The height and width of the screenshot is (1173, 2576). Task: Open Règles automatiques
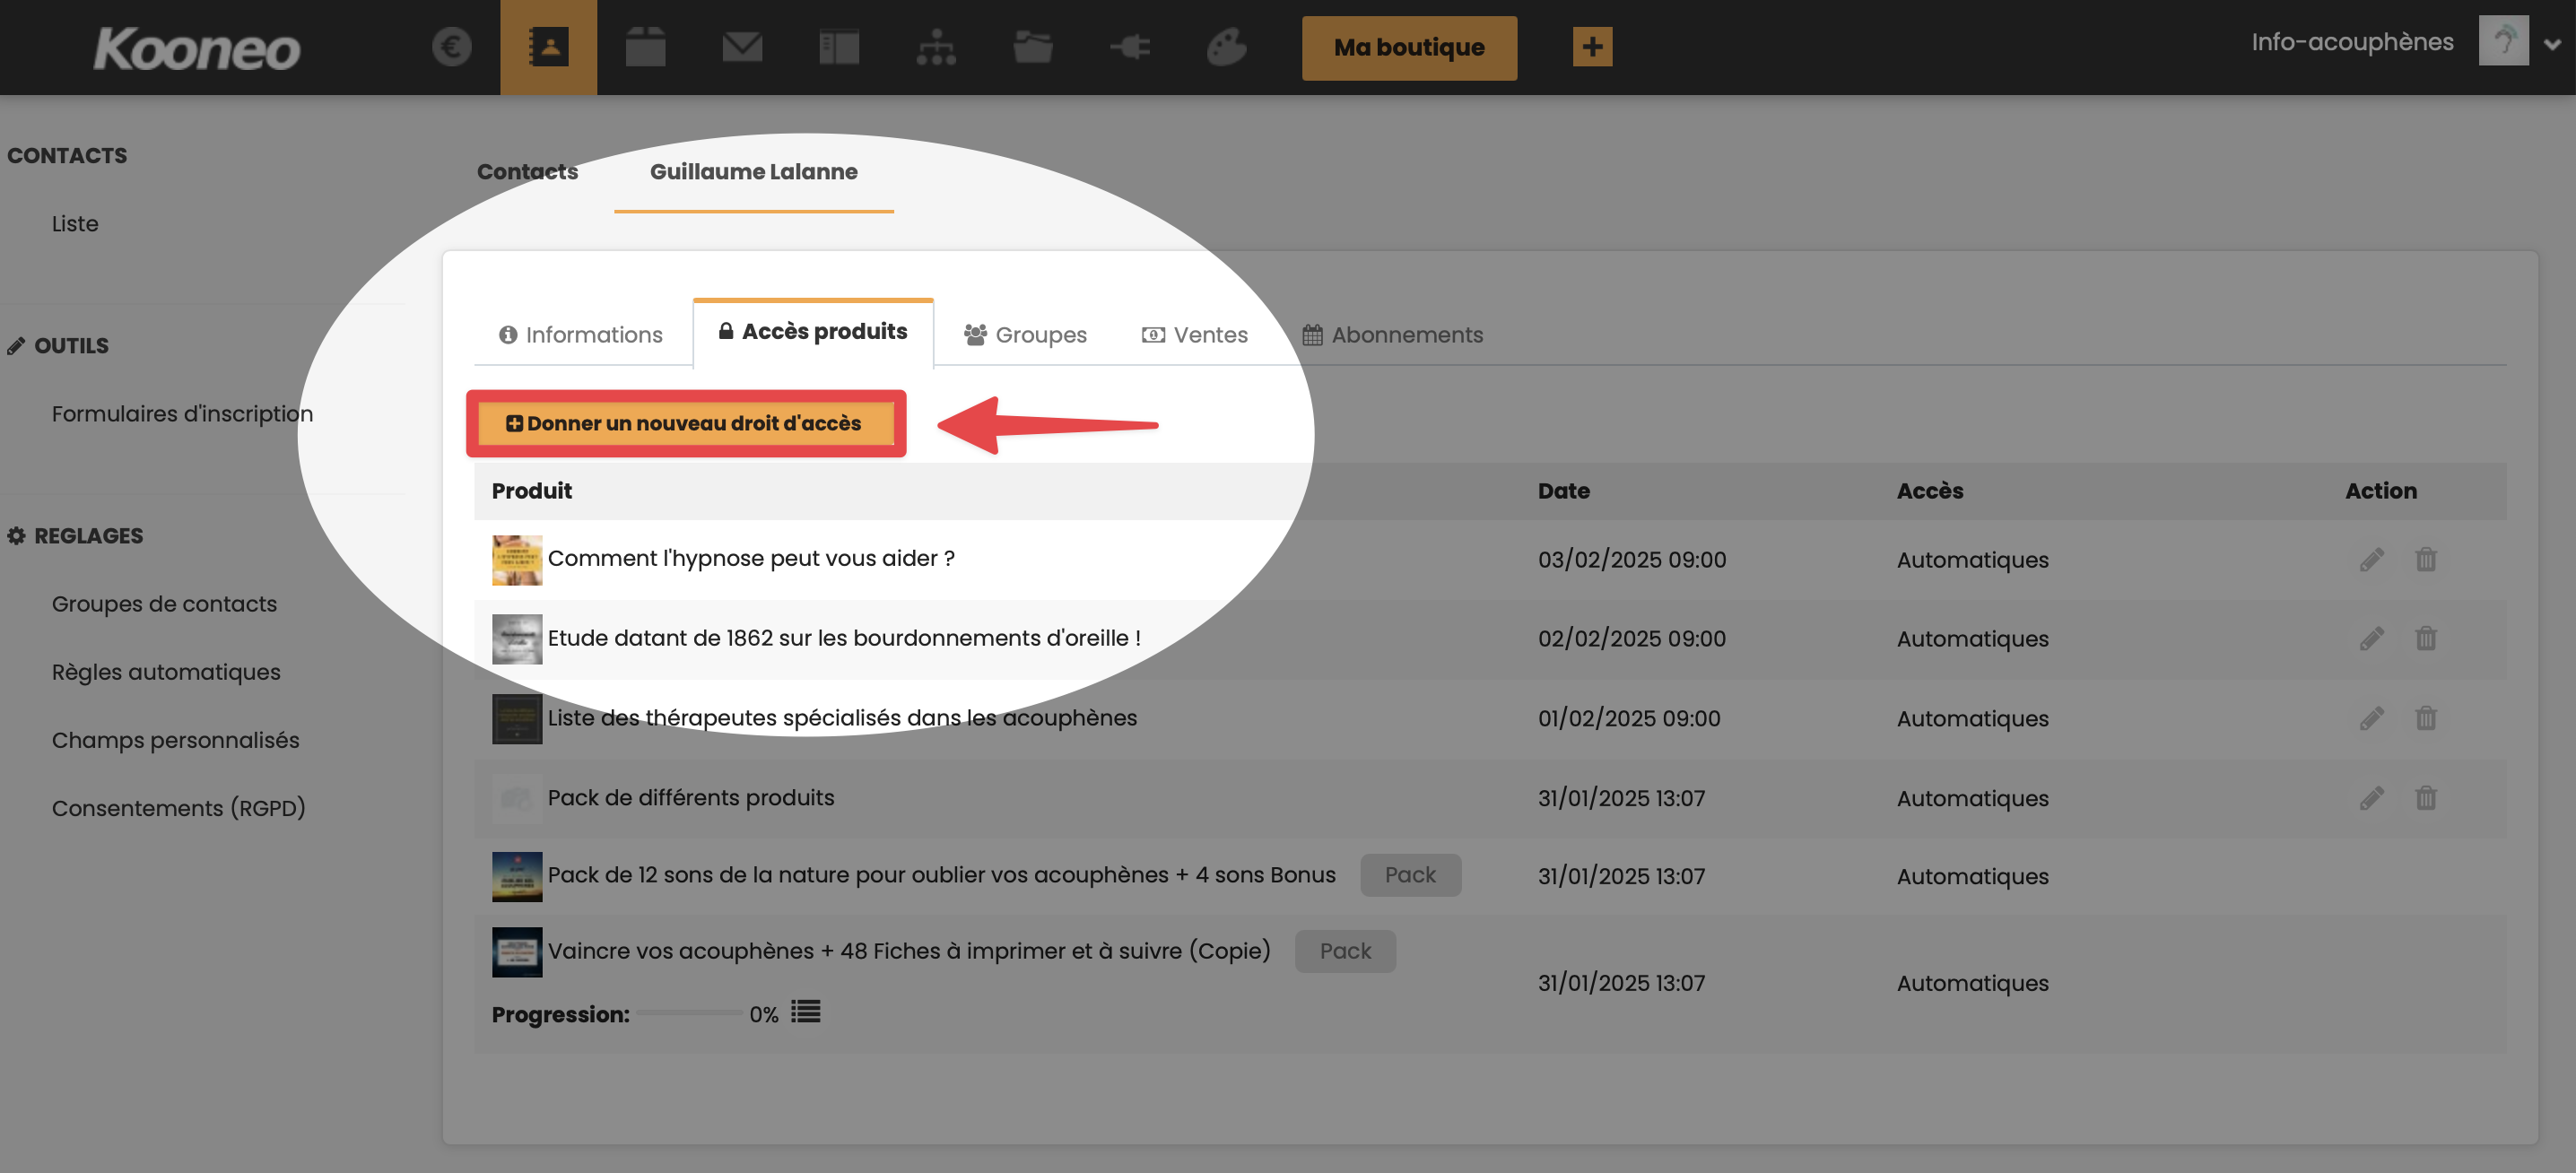166,672
